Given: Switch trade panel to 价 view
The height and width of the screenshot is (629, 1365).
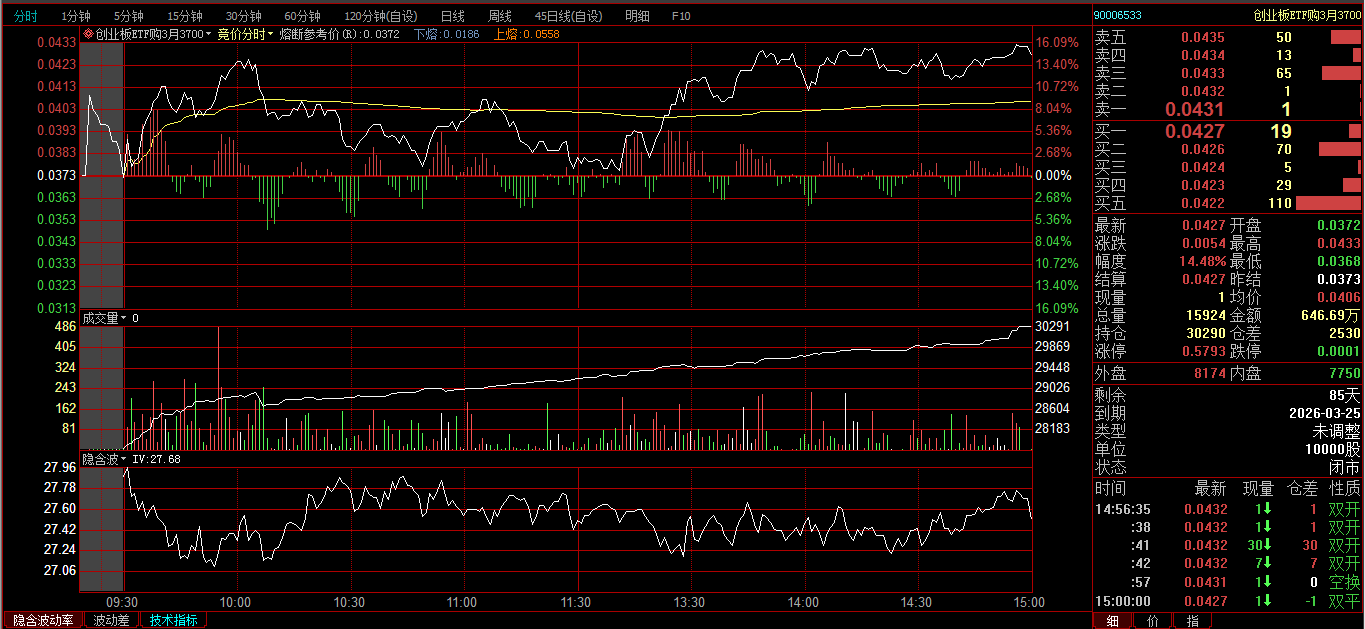Looking at the screenshot, I should tap(1152, 621).
